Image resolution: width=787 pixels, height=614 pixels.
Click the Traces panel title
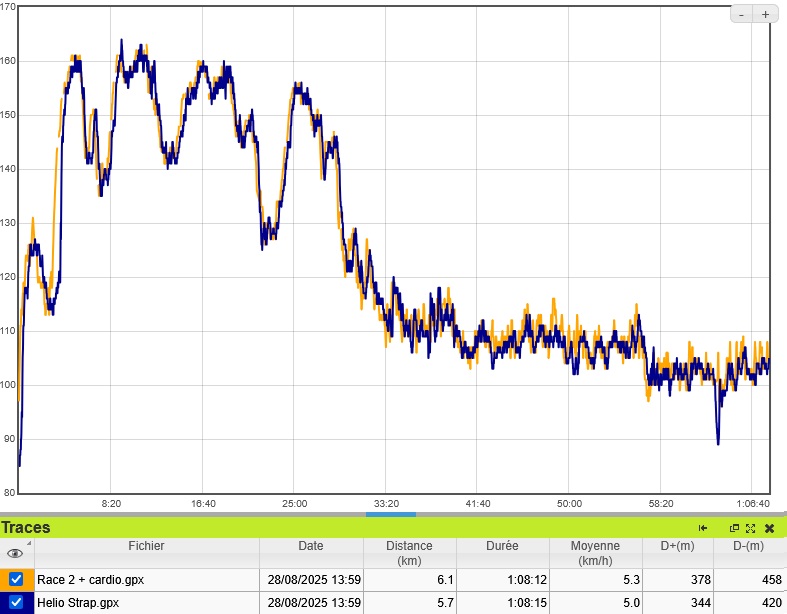[x=26, y=528]
